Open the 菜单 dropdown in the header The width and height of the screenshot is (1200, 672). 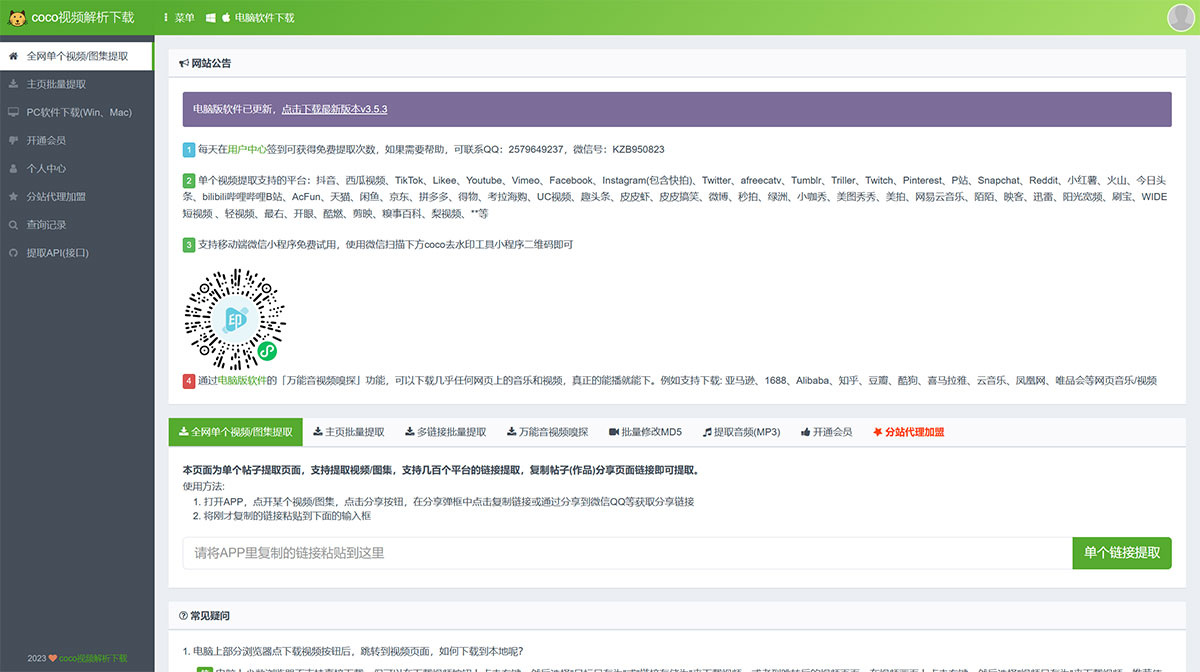coord(180,17)
